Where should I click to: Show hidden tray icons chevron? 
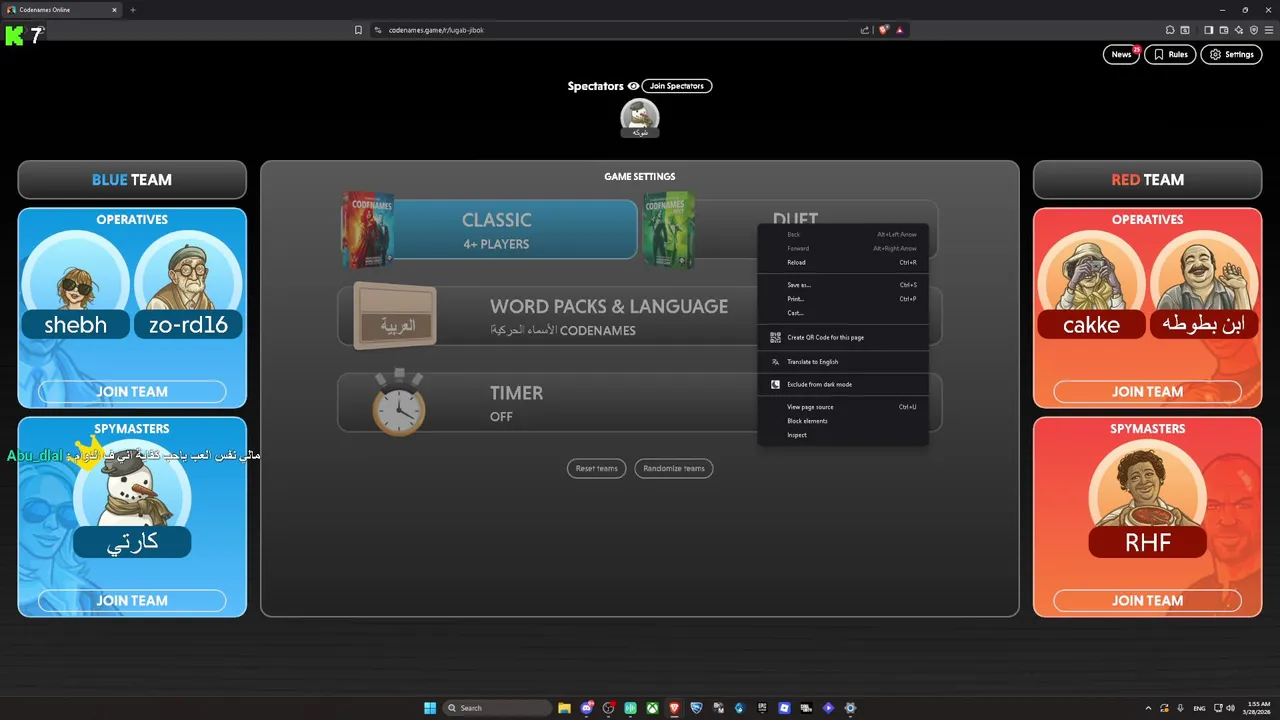(1148, 708)
